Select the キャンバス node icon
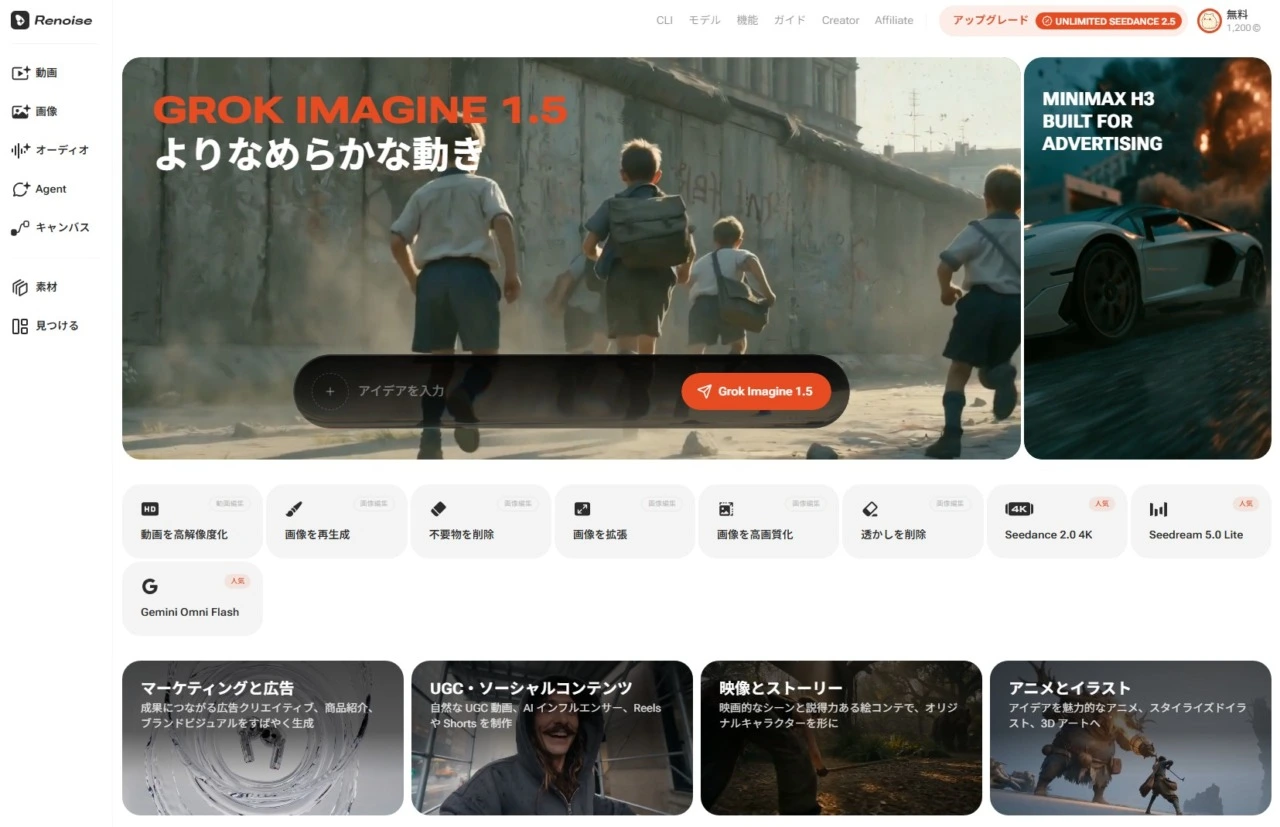 [20, 228]
